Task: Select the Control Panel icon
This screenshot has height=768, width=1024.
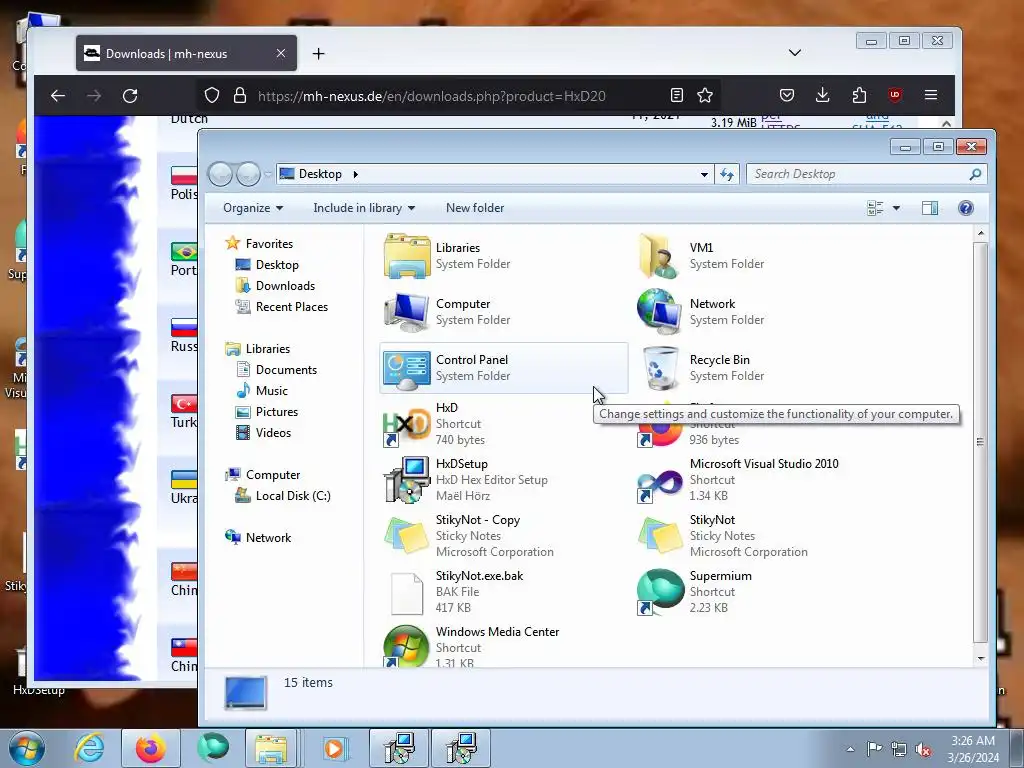Action: 406,368
